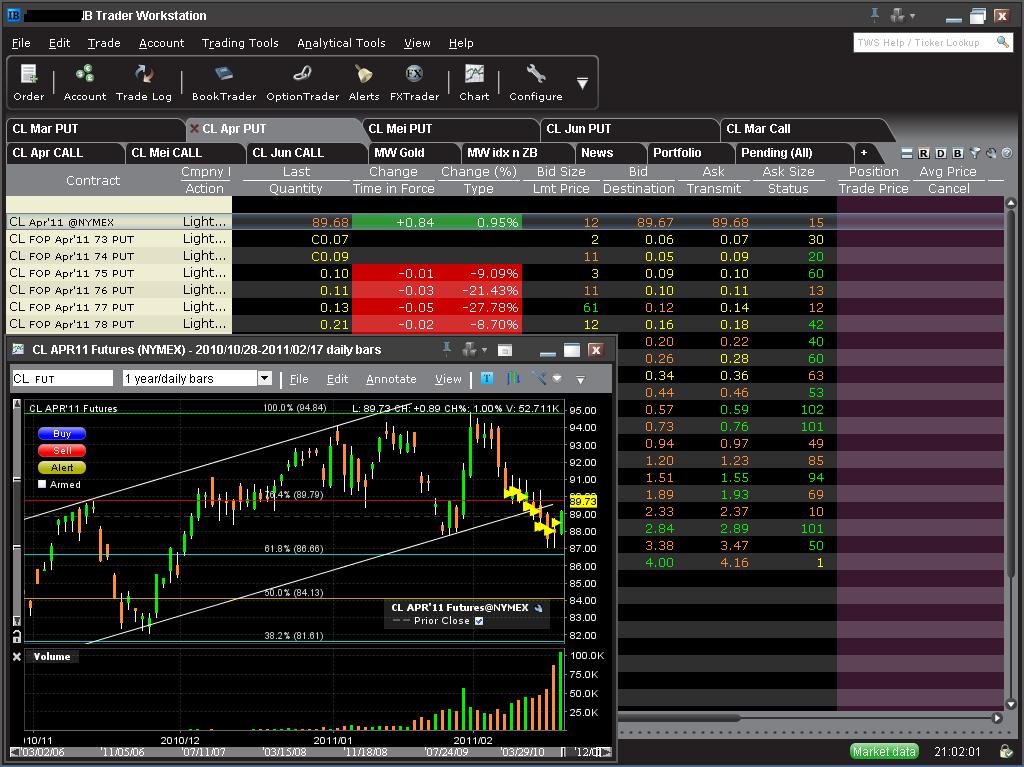Screen dimensions: 1024x767
Task: Pin the chart window with pushpin icon
Action: coord(447,349)
